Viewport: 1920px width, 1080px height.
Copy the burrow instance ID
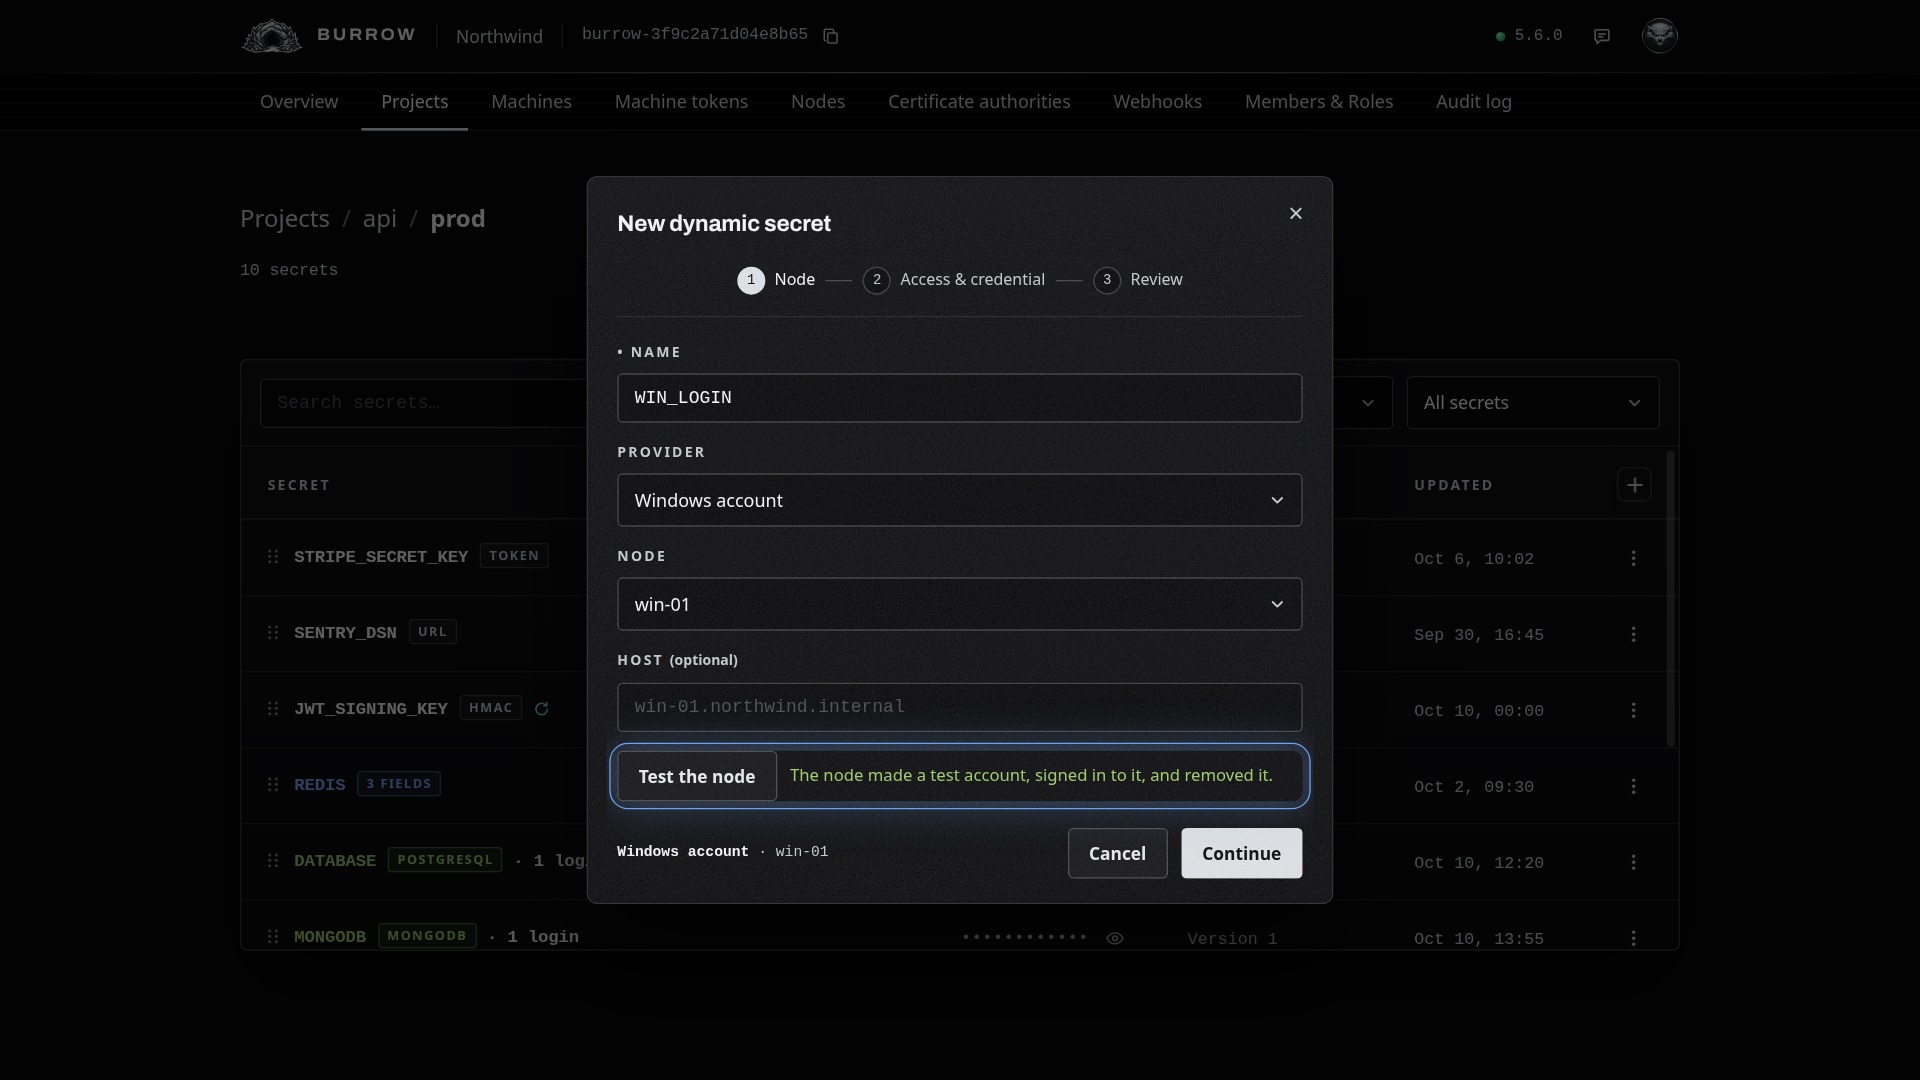830,36
